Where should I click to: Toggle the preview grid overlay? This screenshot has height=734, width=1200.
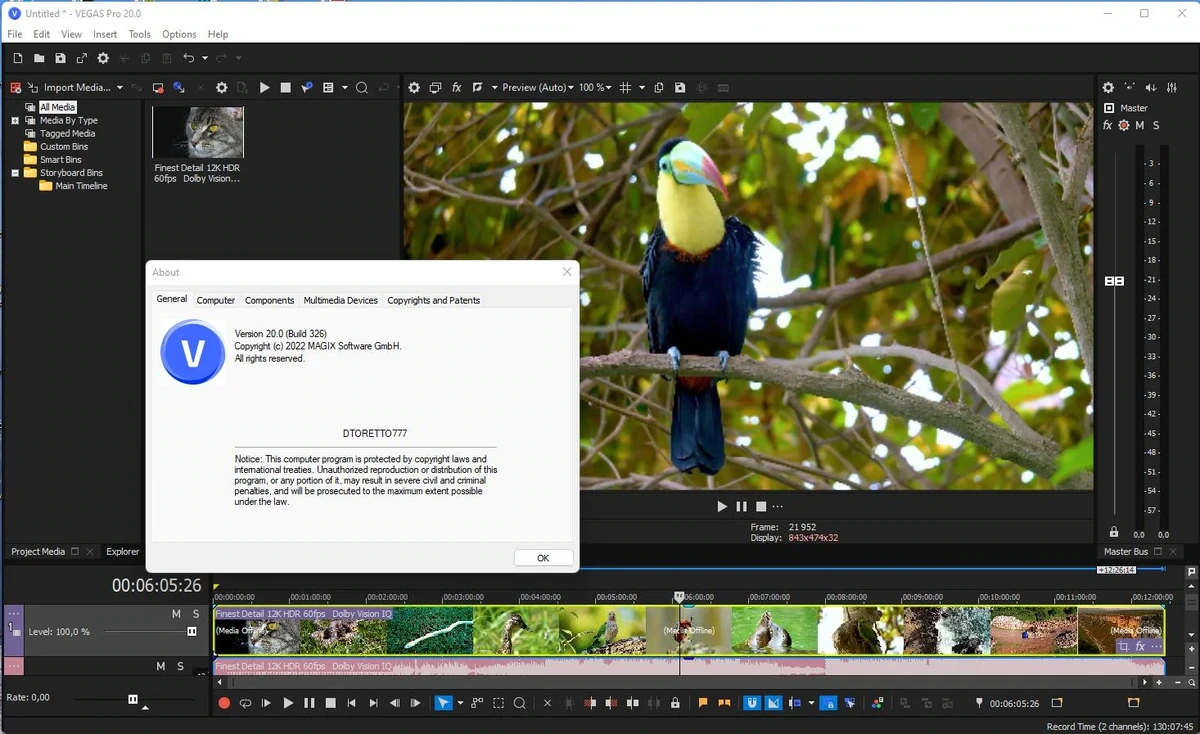coord(626,88)
